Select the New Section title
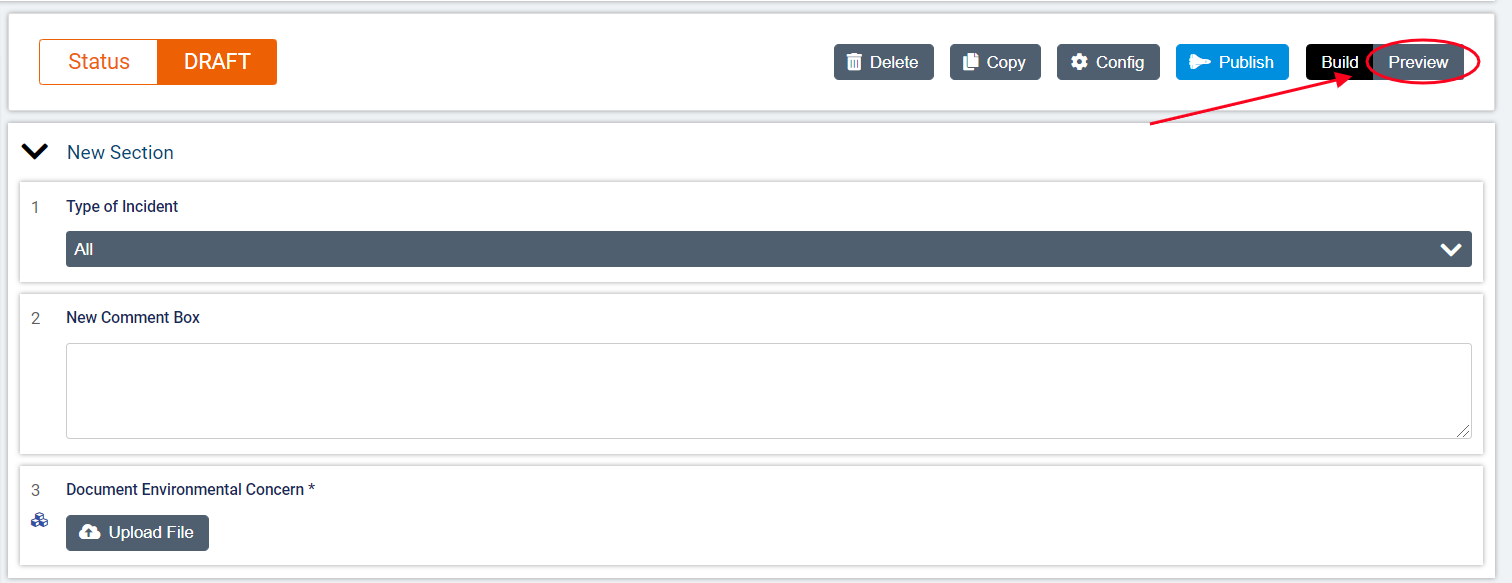Viewport: 1512px width, 583px height. pyautogui.click(x=120, y=152)
